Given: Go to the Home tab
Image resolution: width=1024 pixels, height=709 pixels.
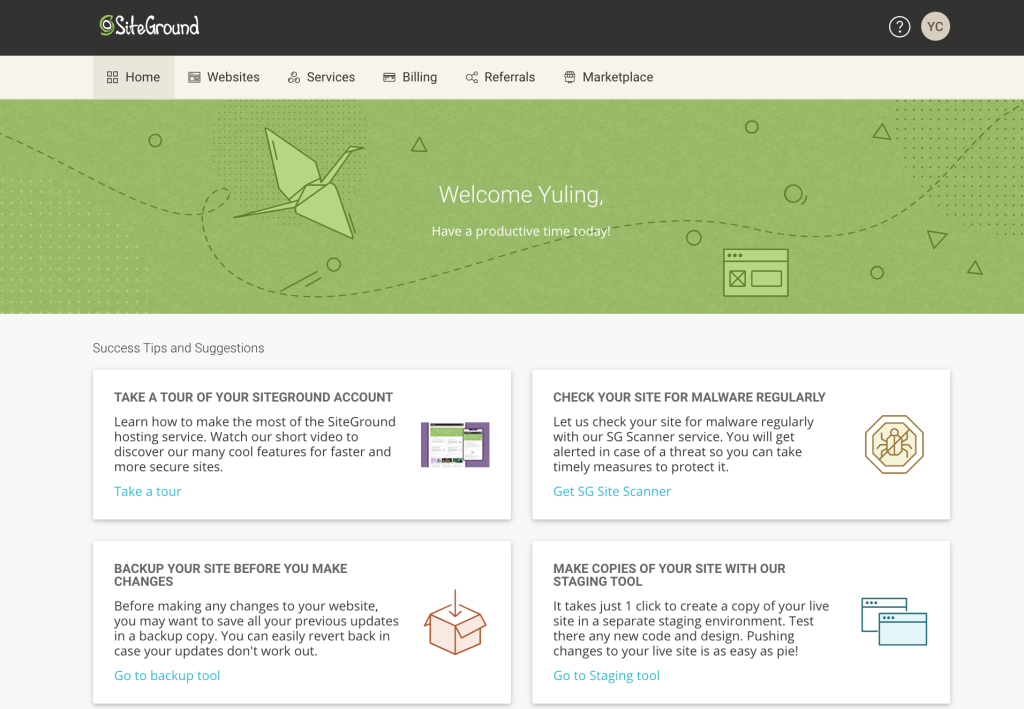Looking at the screenshot, I should tap(134, 77).
